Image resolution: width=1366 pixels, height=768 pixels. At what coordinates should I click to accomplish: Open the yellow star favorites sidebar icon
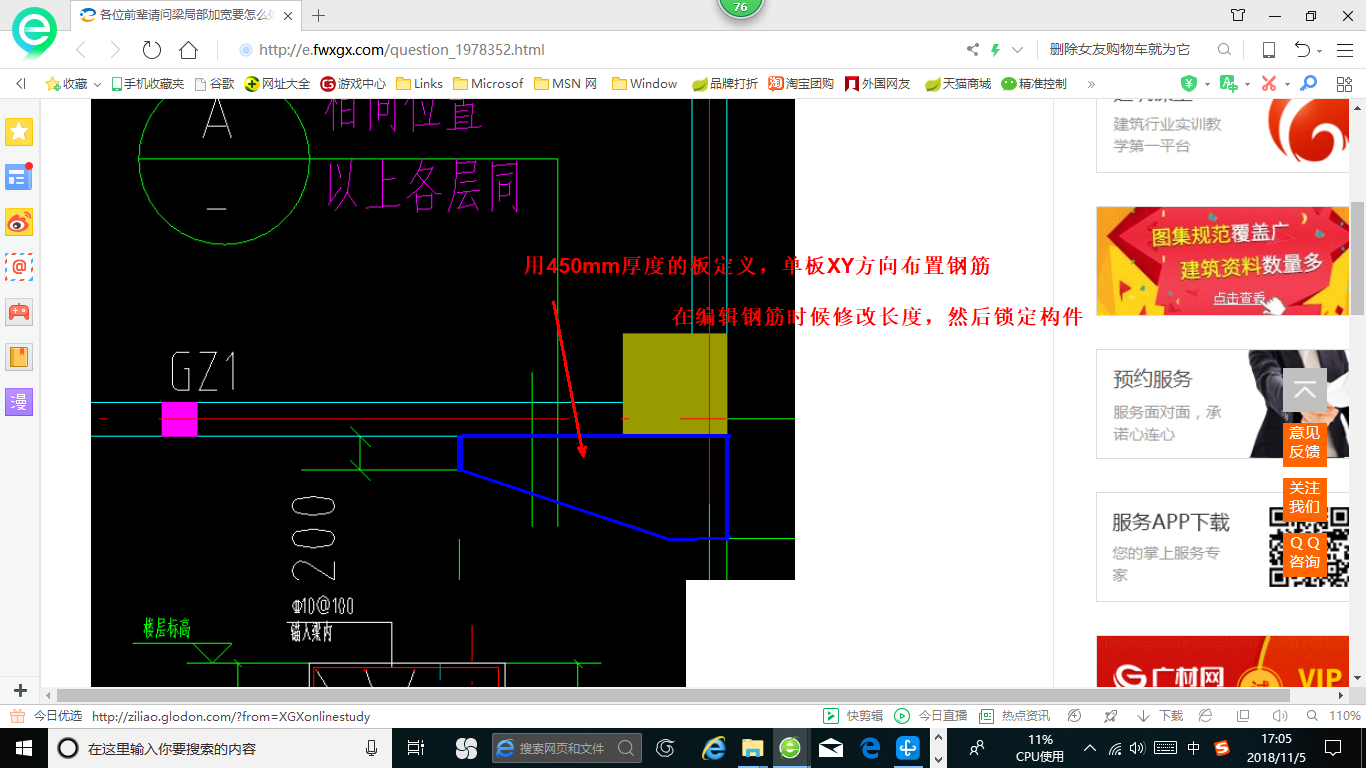[19, 132]
